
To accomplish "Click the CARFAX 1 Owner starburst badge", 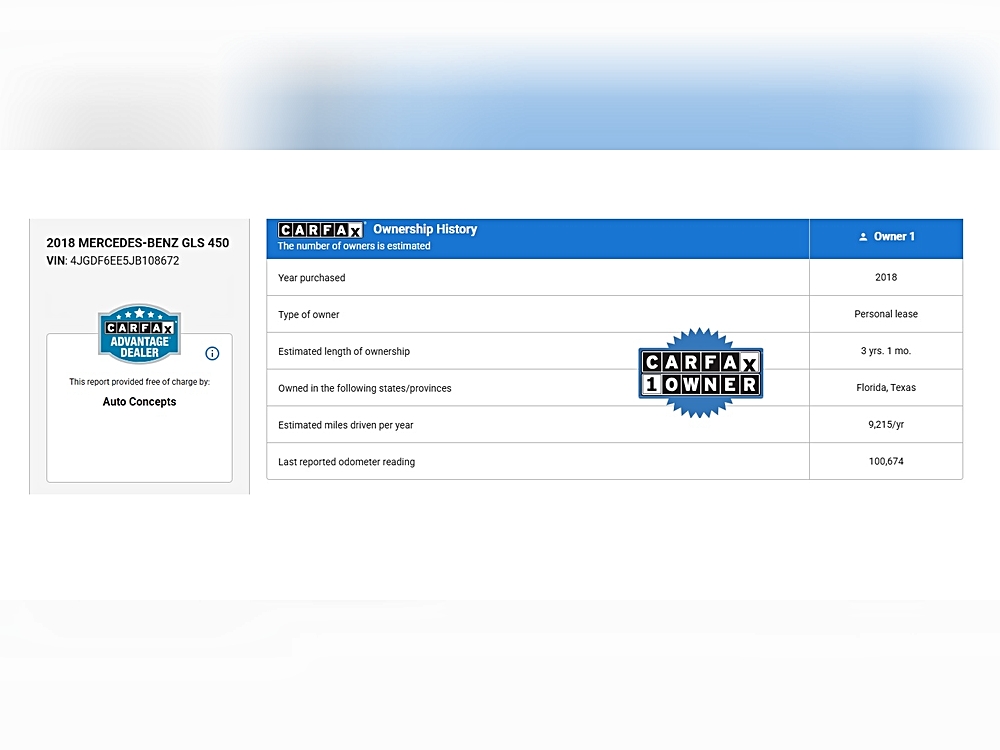I will (x=700, y=373).
